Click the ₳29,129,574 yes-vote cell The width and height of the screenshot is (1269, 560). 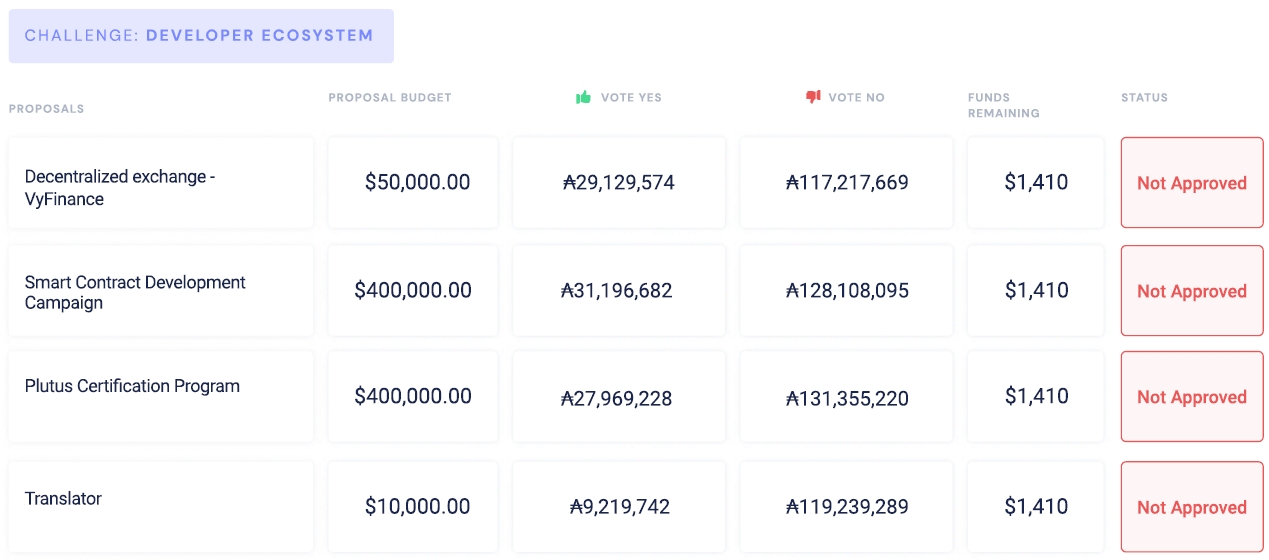click(619, 182)
